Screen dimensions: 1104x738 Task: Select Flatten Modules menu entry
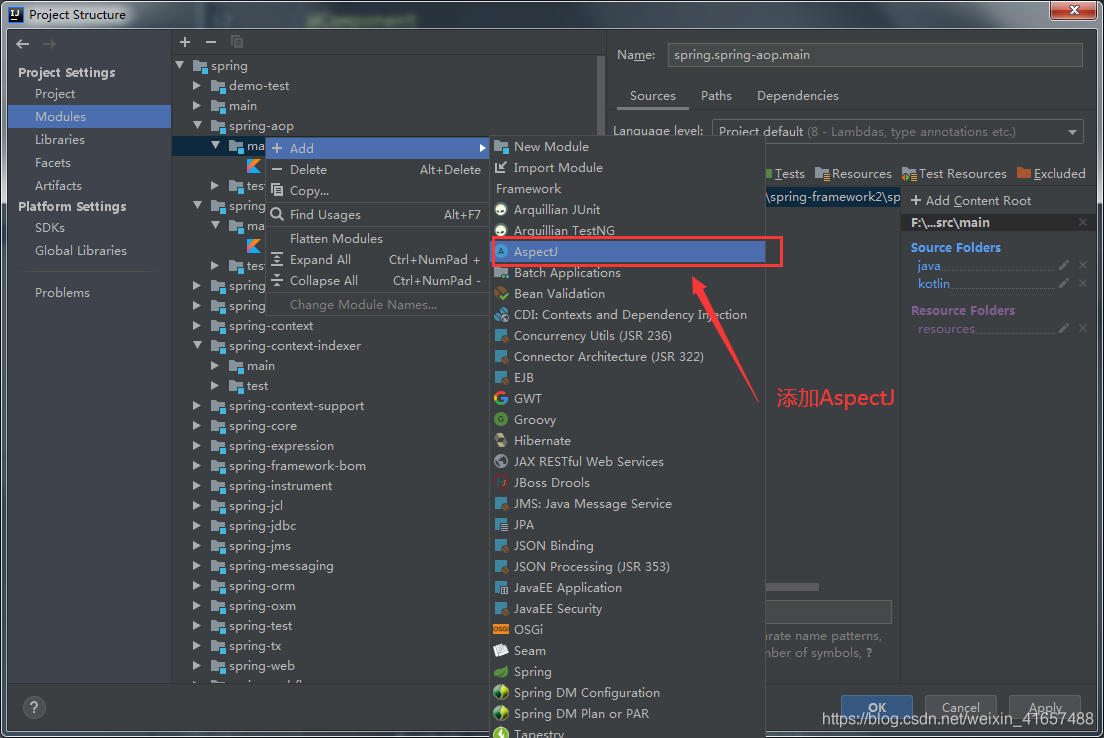pos(378,239)
